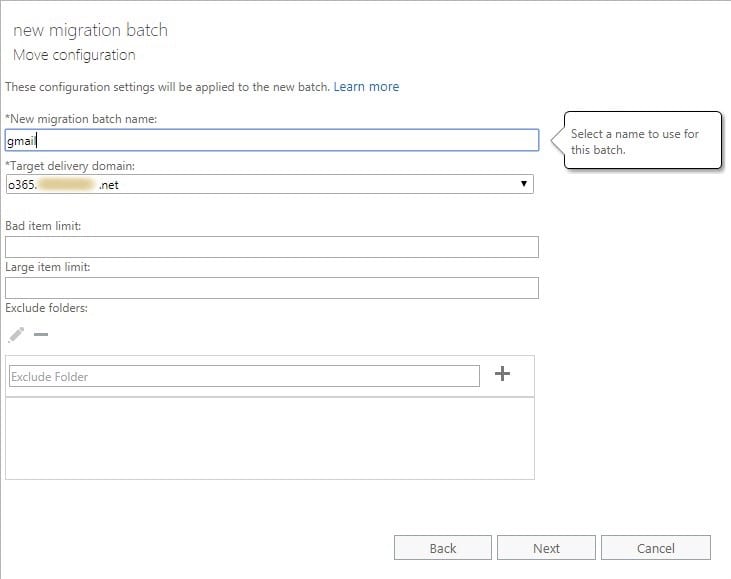Click the 'Move configuration' subtitle
The width and height of the screenshot is (731, 579).
tap(74, 55)
